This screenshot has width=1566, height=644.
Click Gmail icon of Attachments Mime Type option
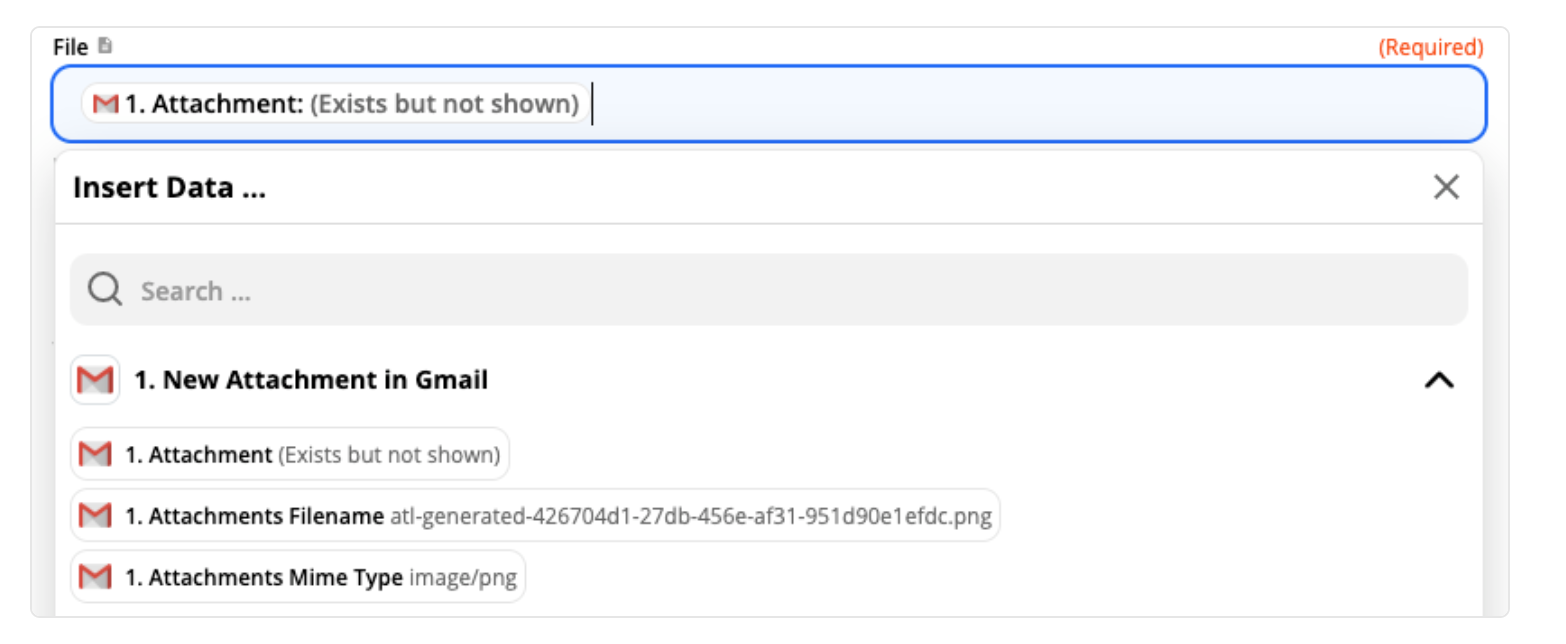point(95,577)
